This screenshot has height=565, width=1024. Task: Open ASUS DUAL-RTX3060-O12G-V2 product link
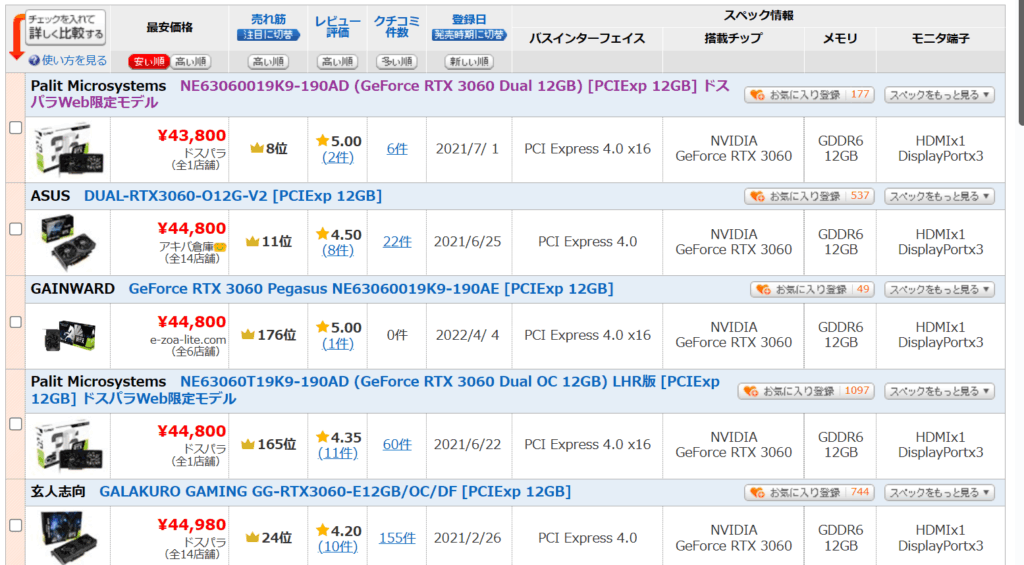tap(232, 196)
